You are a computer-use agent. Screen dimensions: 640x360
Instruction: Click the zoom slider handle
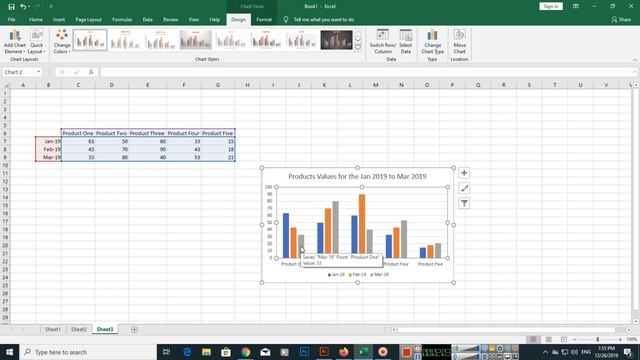coord(598,340)
